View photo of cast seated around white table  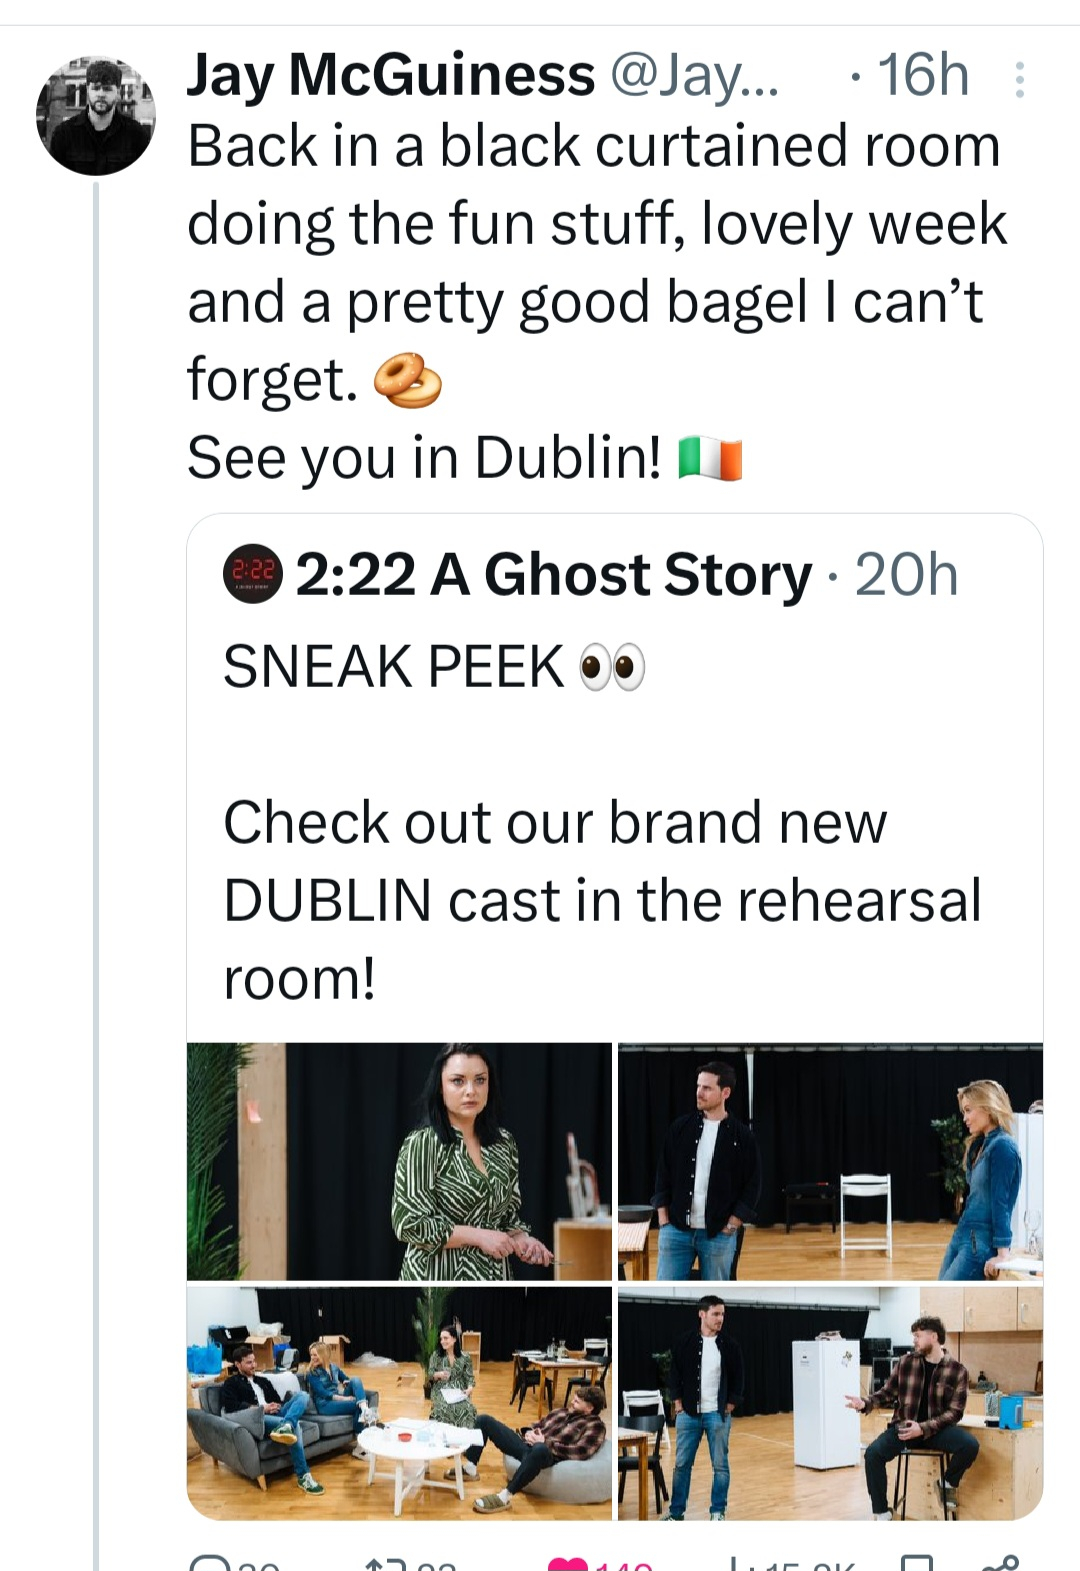click(x=399, y=1403)
